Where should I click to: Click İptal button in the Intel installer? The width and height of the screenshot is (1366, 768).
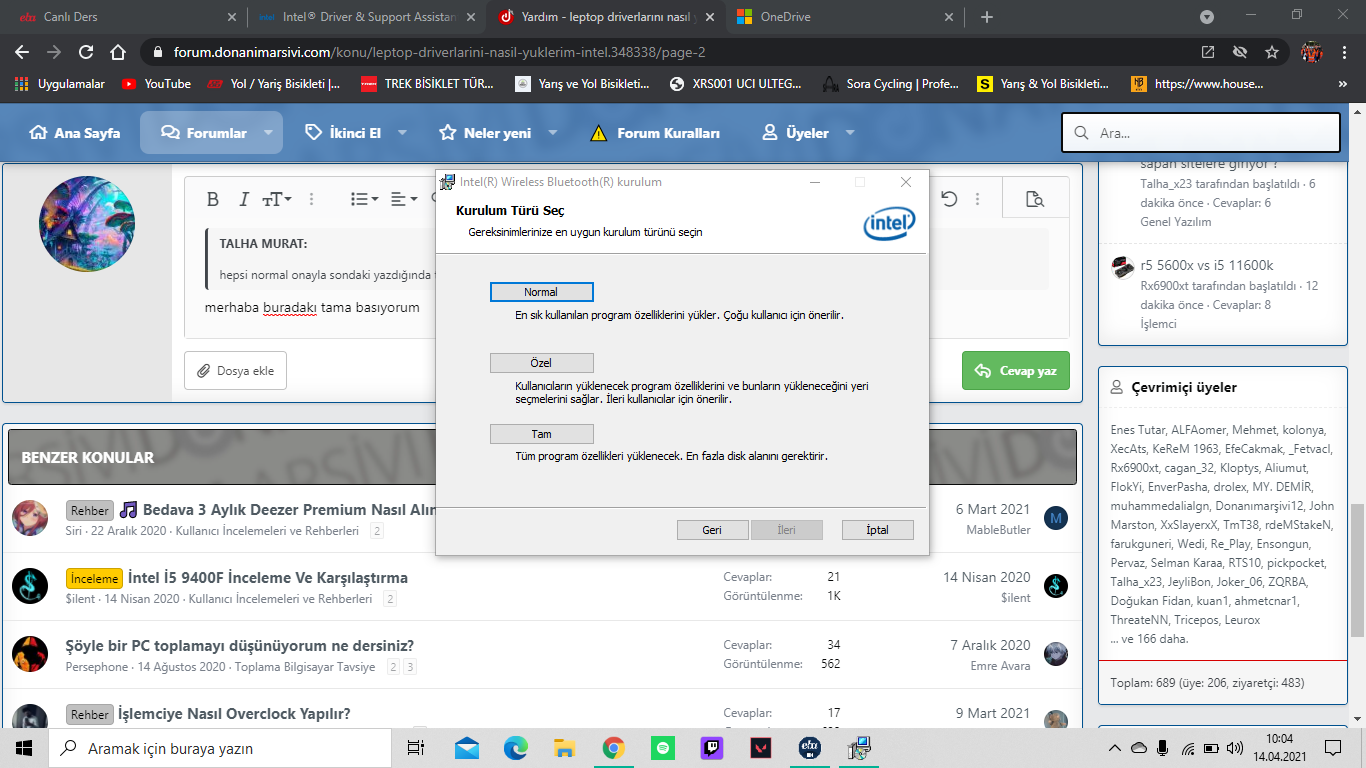(877, 530)
